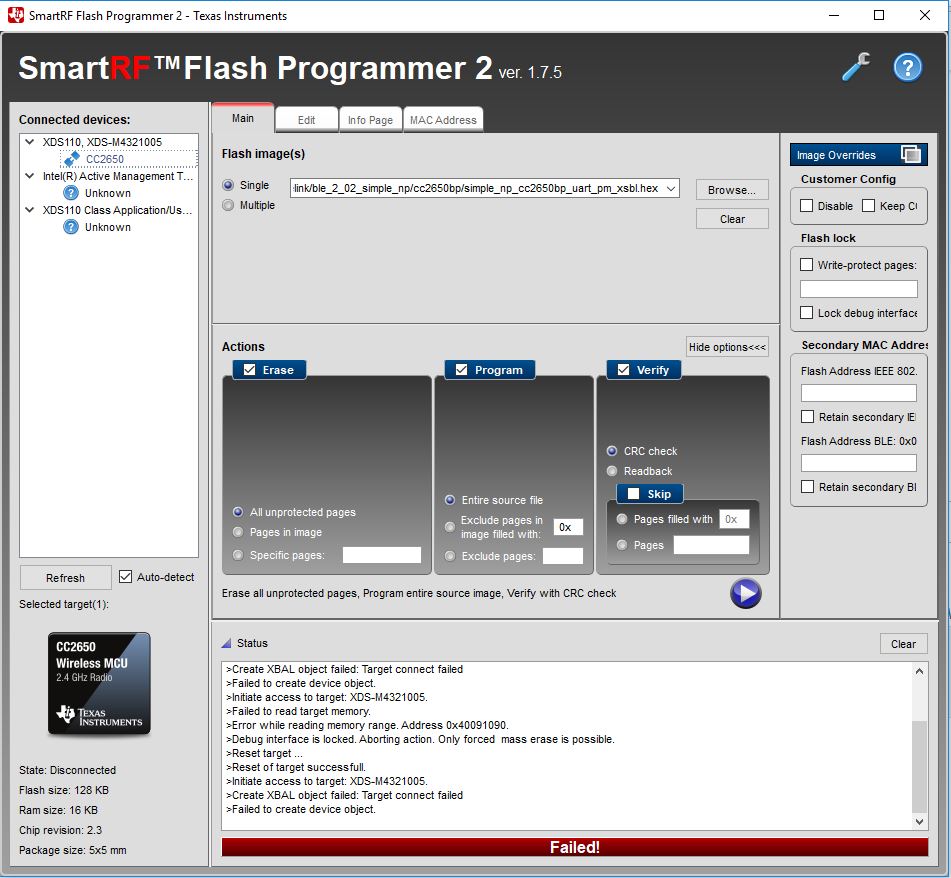The height and width of the screenshot is (878, 951).
Task: Click the question icon under XDS110 Class Application
Action: click(71, 227)
